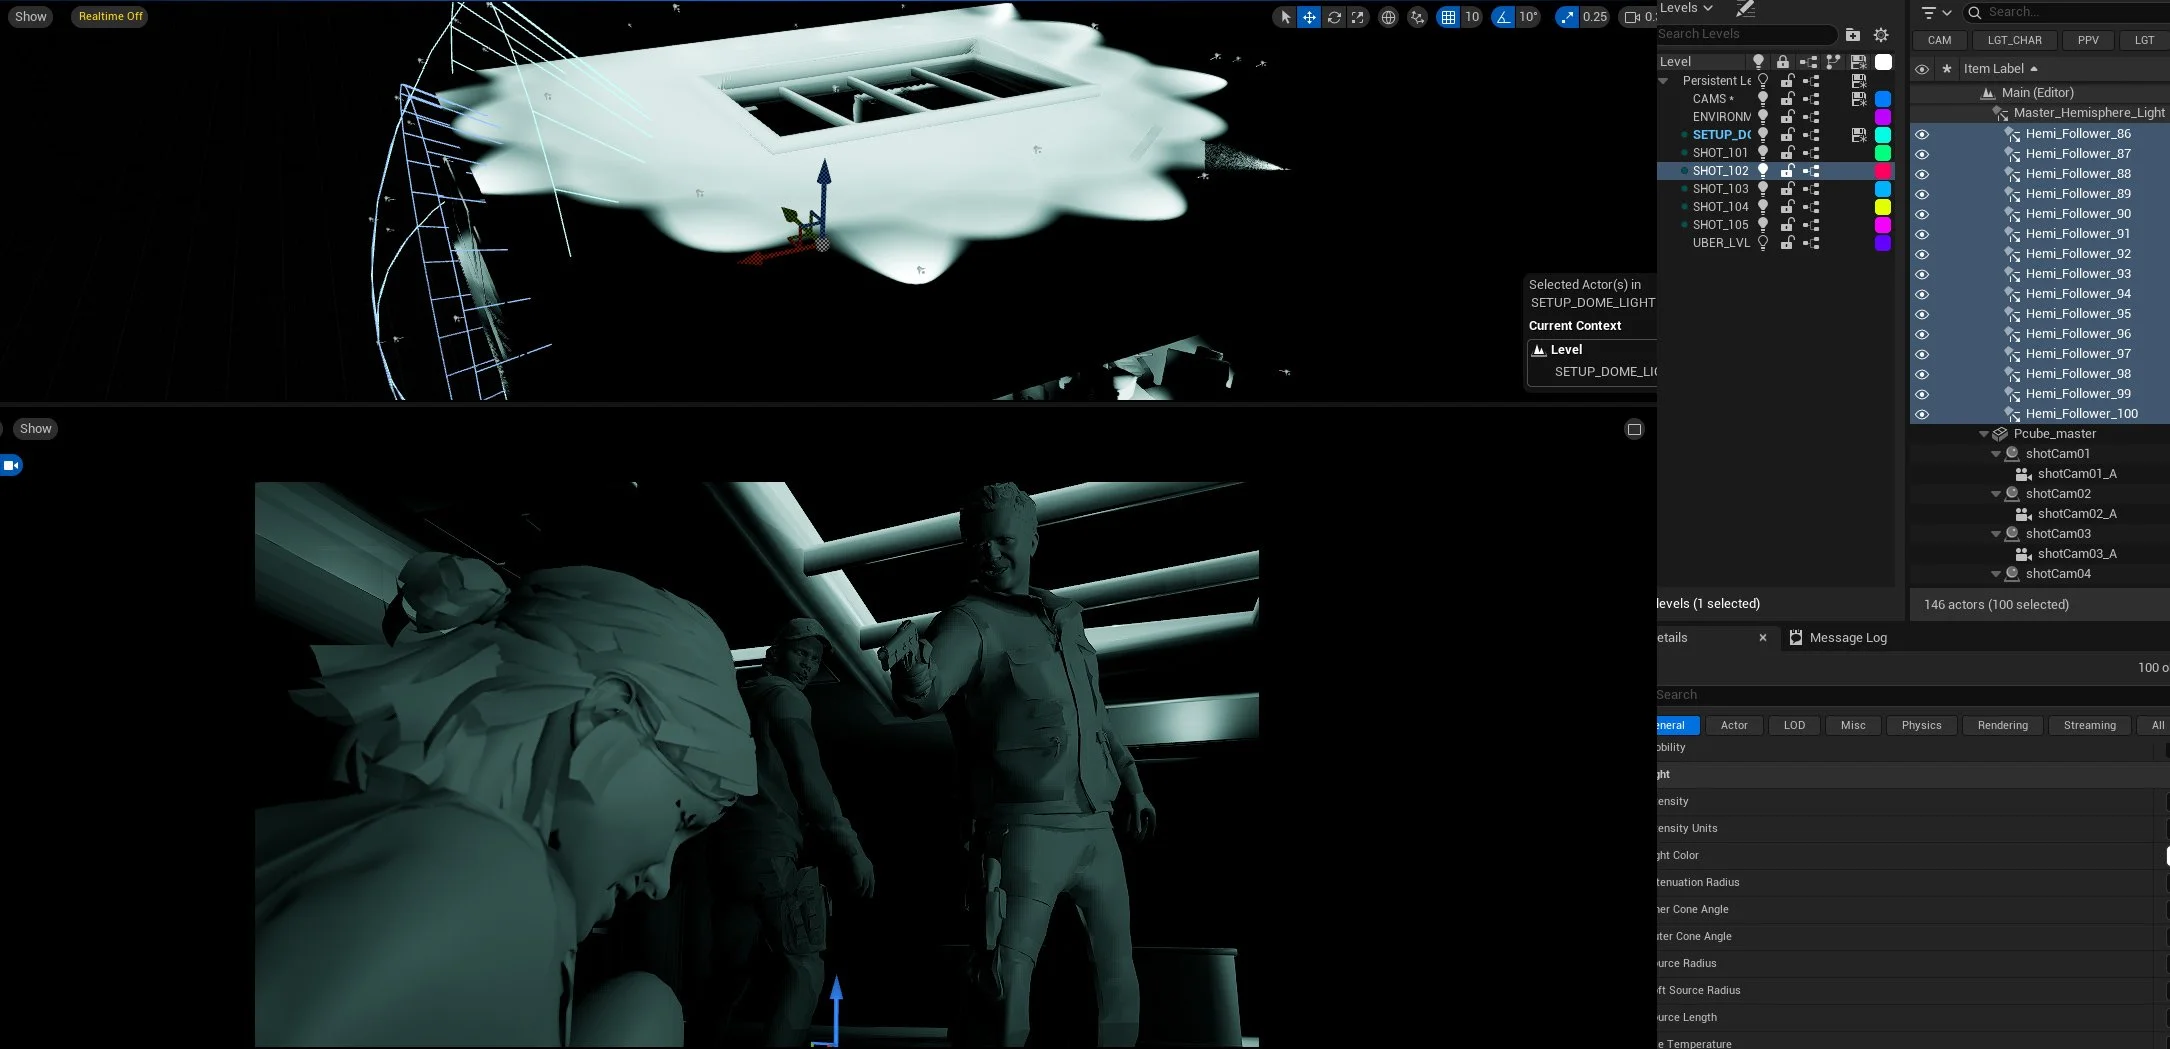Focus the Search Levels field

point(1746,34)
